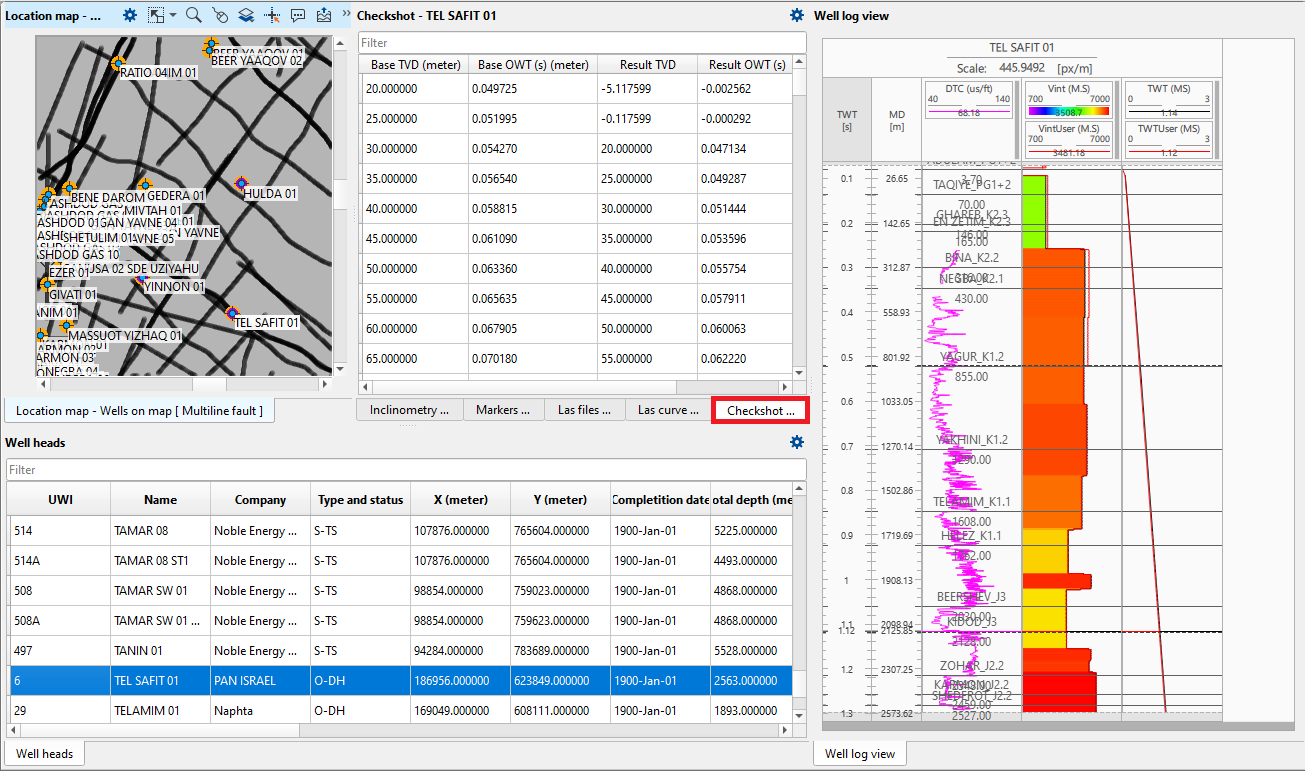The width and height of the screenshot is (1305, 771).
Task: Open Checkshot panel settings gear
Action: click(x=796, y=15)
